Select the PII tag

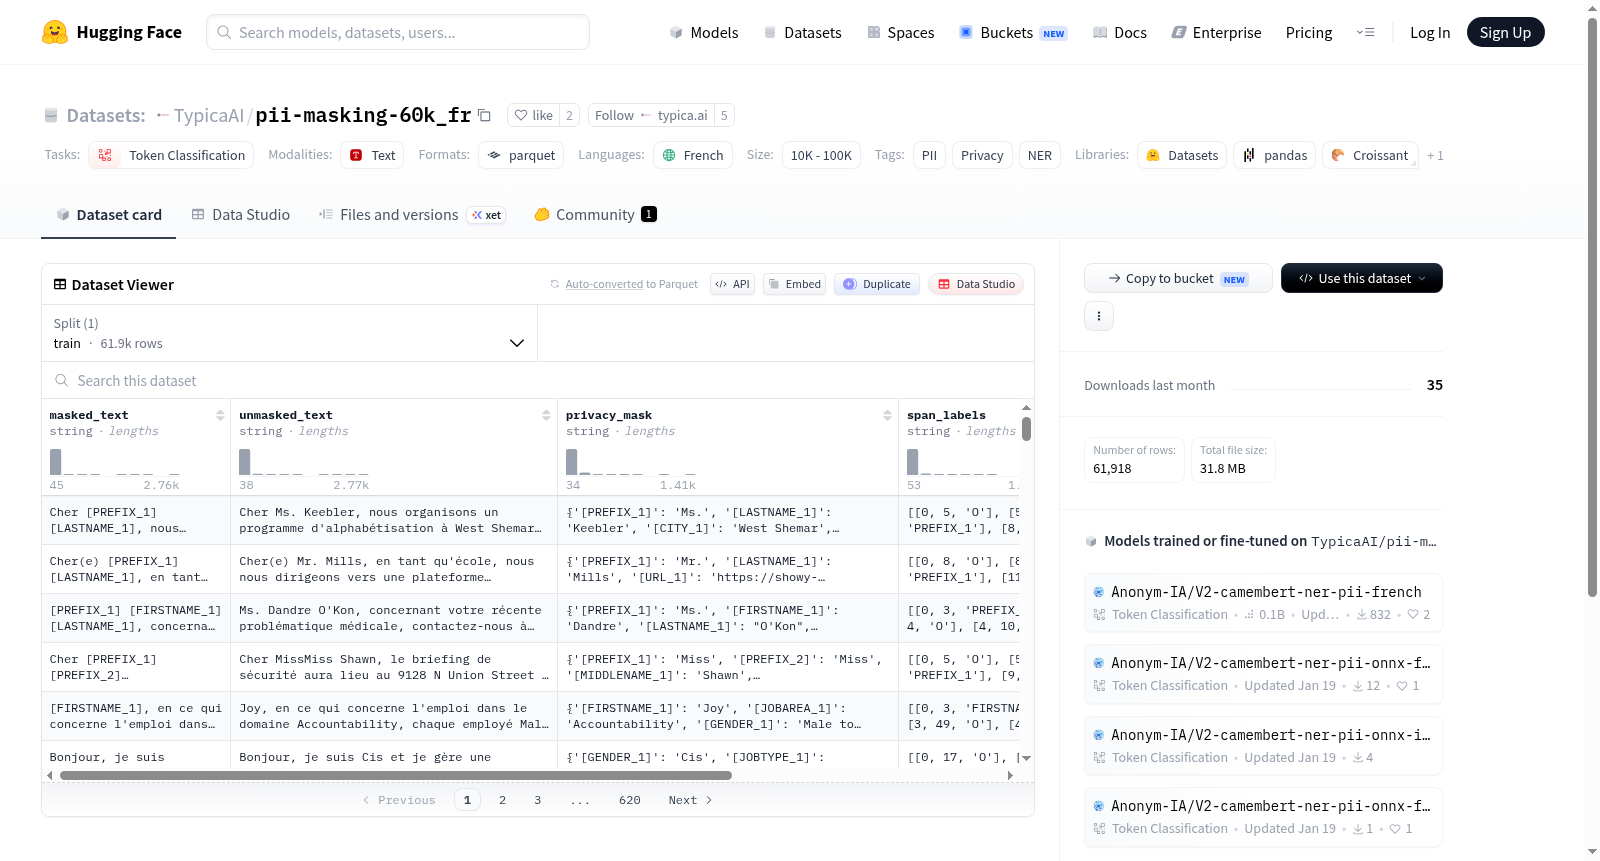coord(929,155)
